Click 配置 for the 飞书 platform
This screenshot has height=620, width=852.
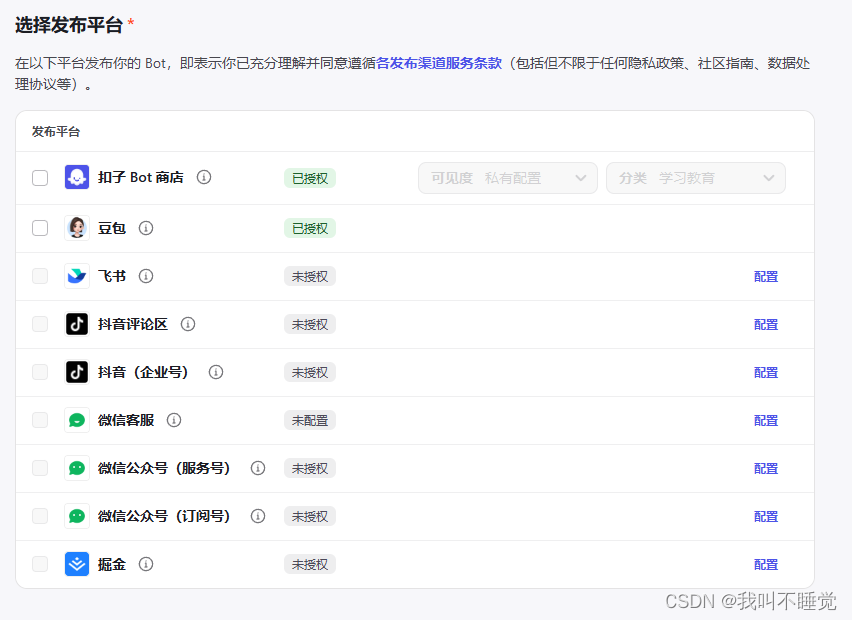coord(766,277)
